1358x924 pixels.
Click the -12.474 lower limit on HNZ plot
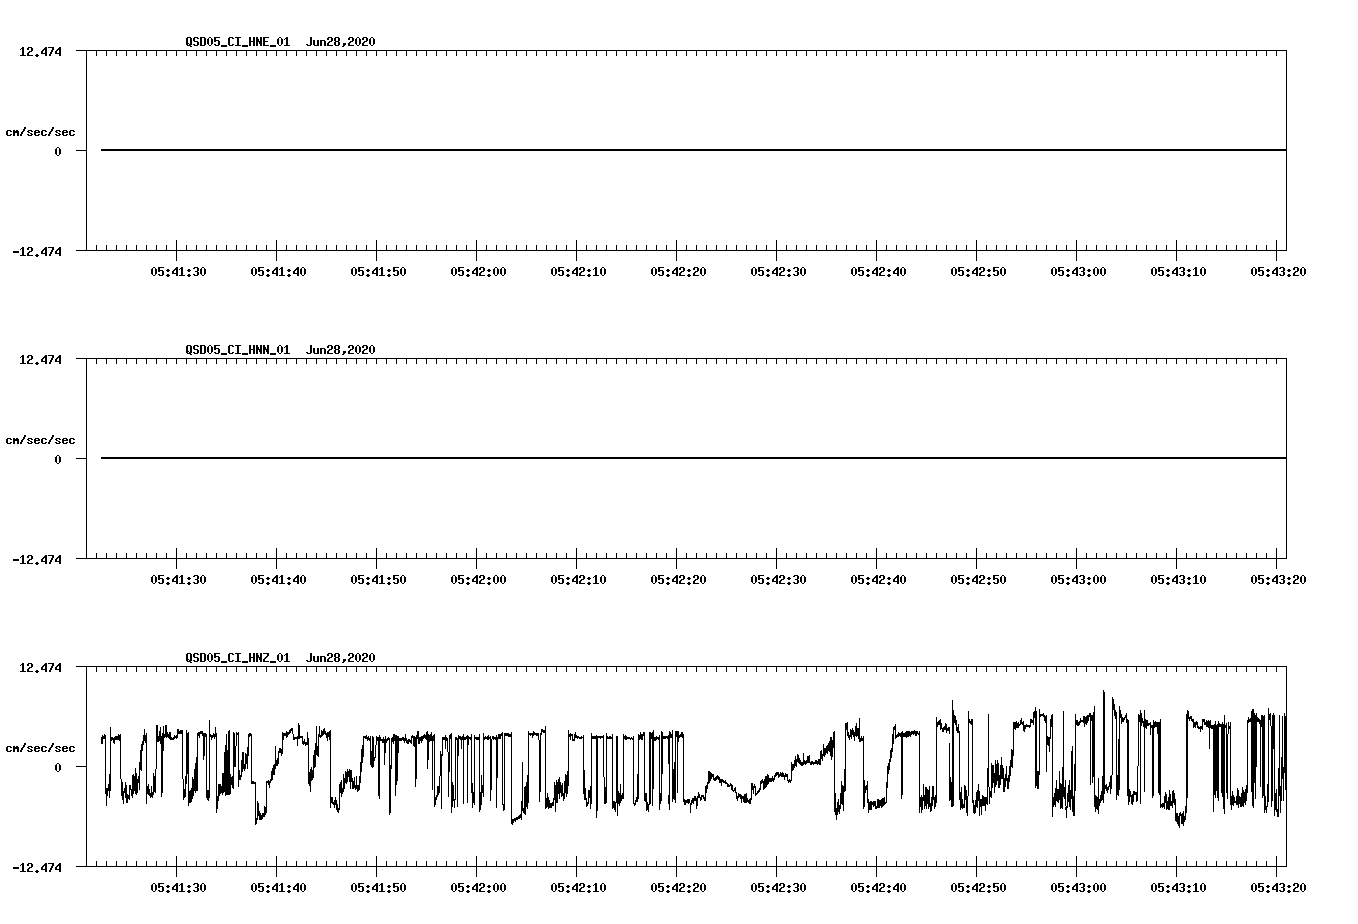point(37,867)
